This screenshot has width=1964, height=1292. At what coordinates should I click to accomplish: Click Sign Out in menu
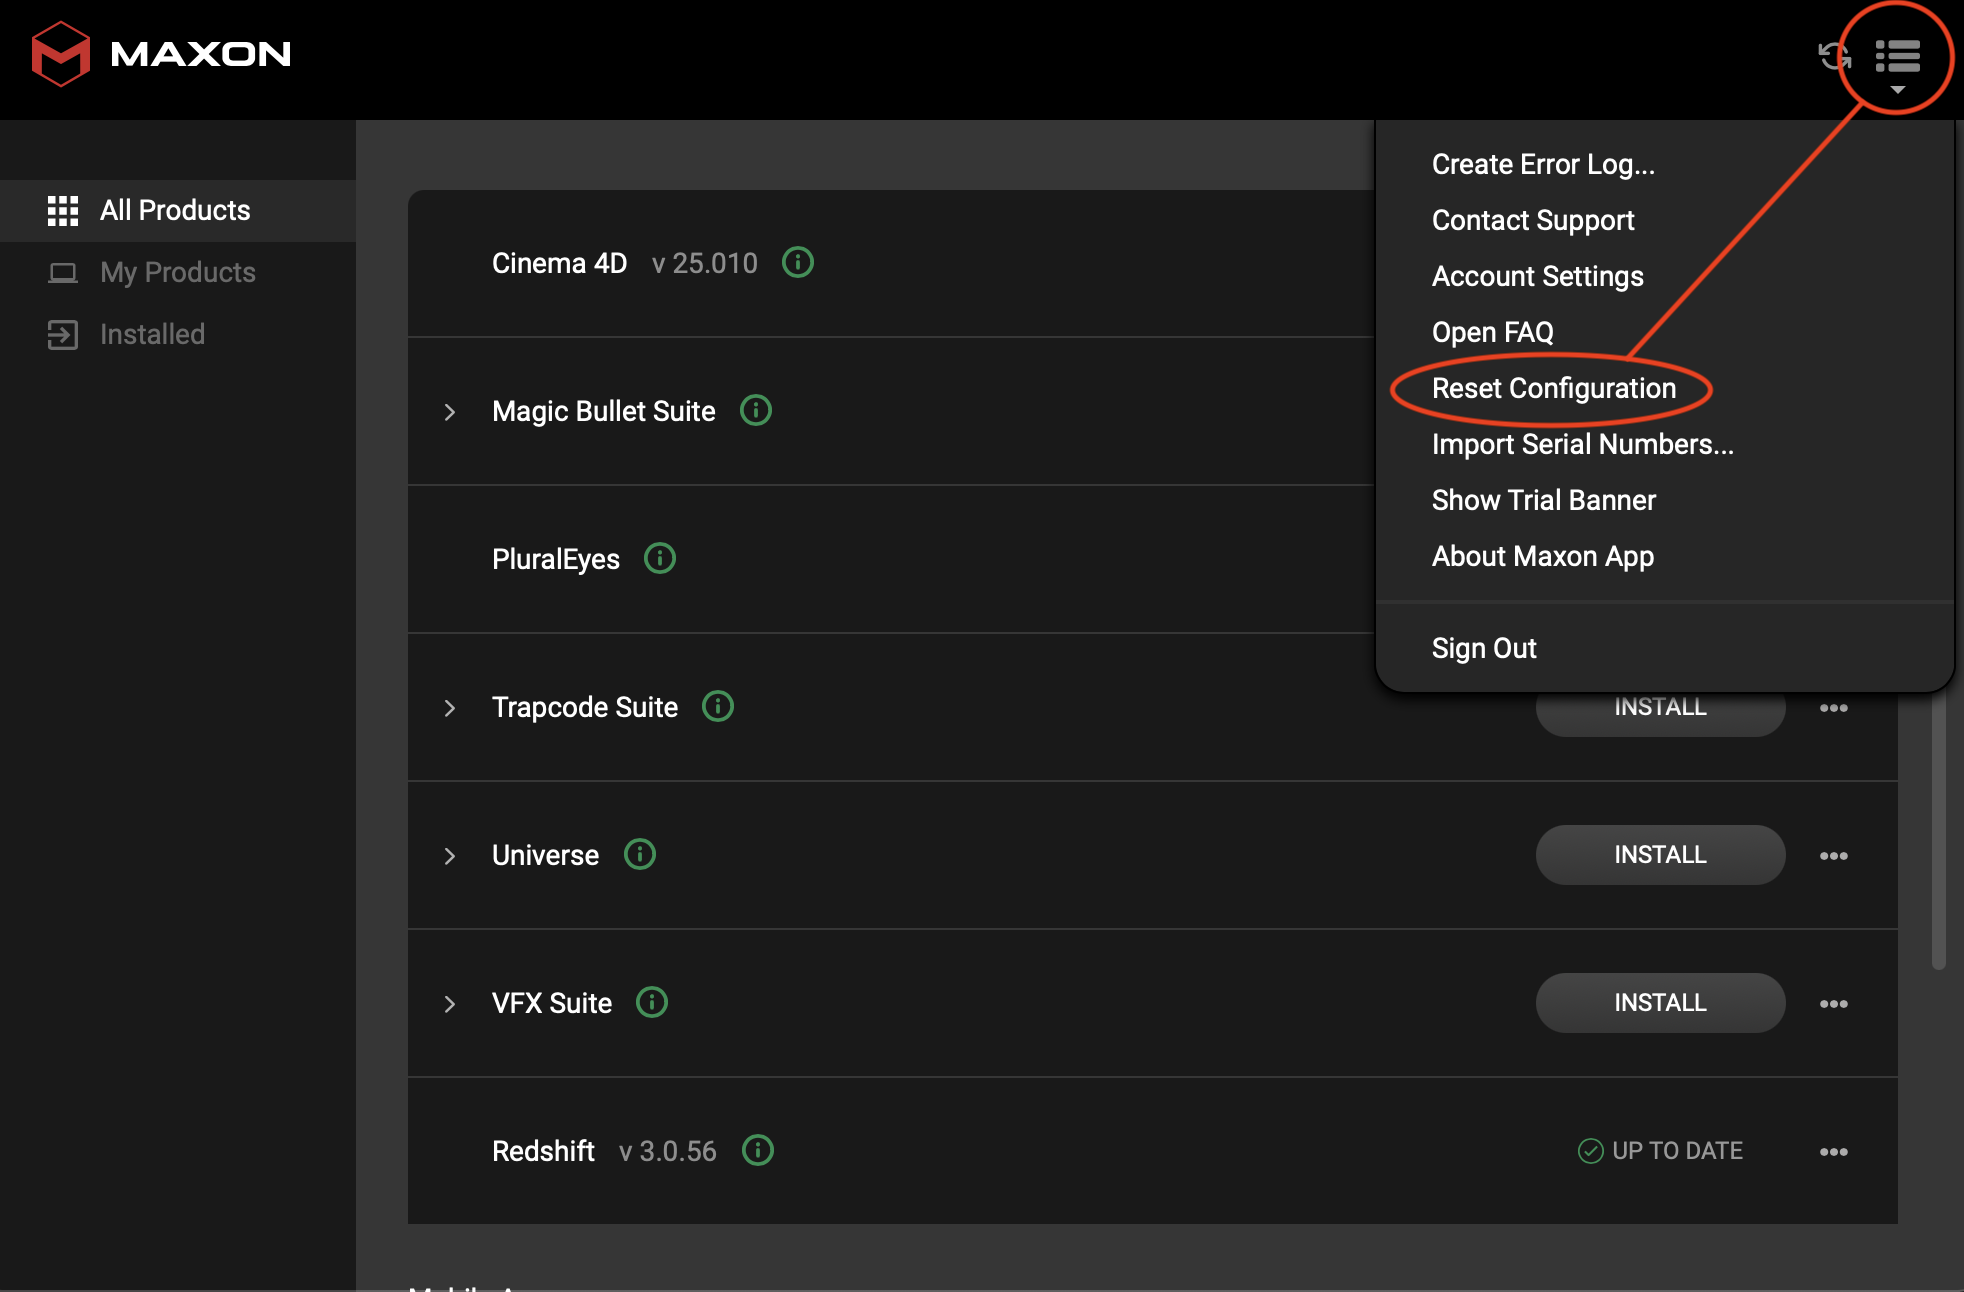(x=1484, y=648)
